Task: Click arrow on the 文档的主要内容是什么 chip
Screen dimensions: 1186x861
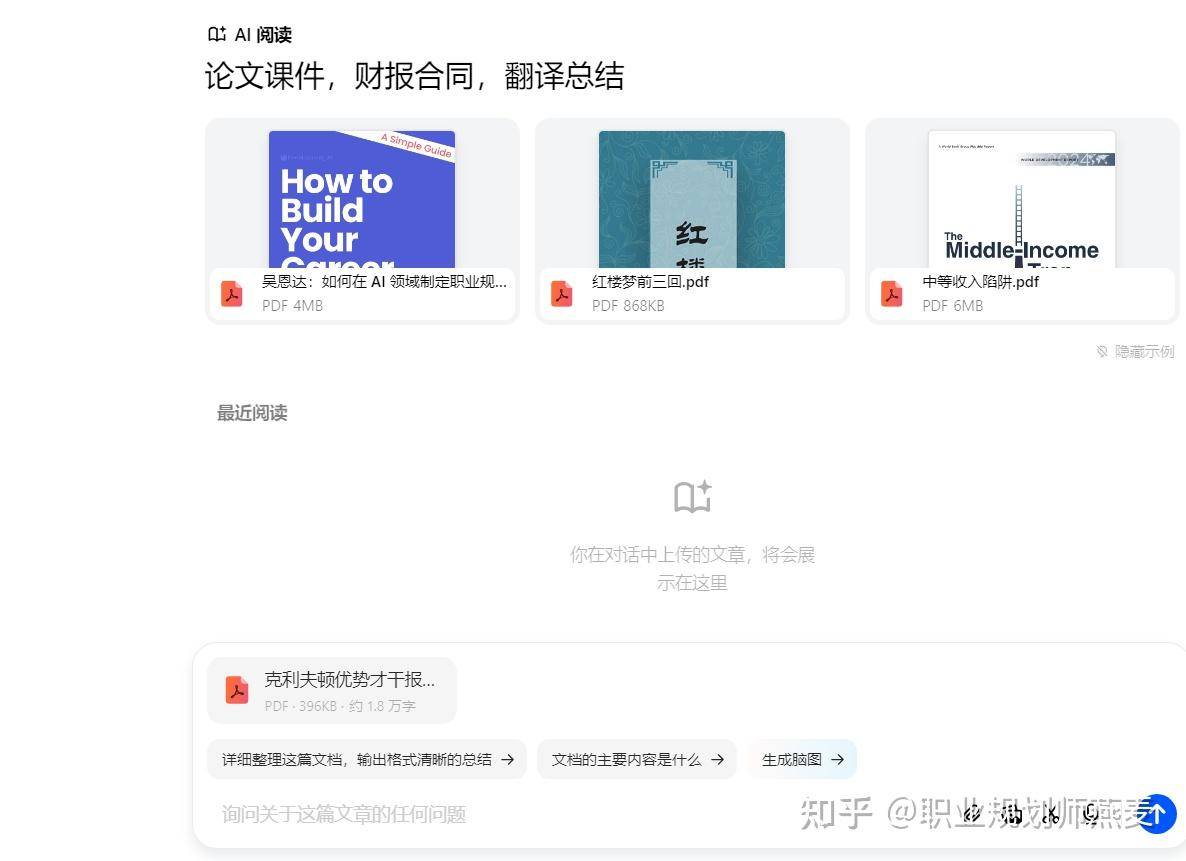Action: click(717, 759)
